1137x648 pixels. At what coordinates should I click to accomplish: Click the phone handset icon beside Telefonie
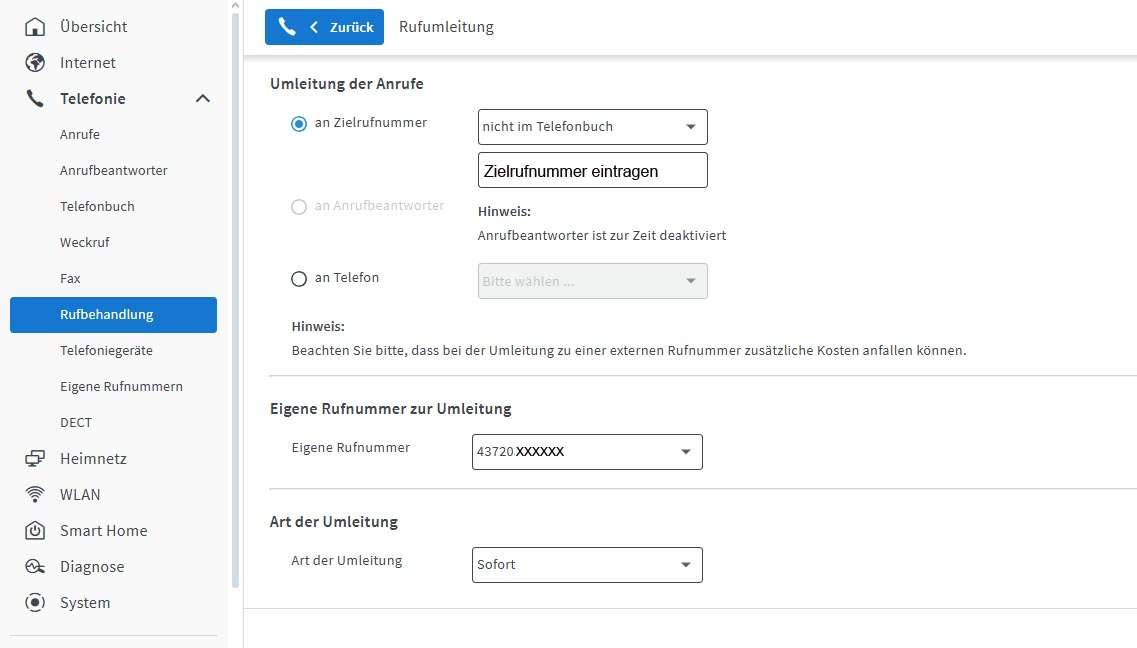35,99
